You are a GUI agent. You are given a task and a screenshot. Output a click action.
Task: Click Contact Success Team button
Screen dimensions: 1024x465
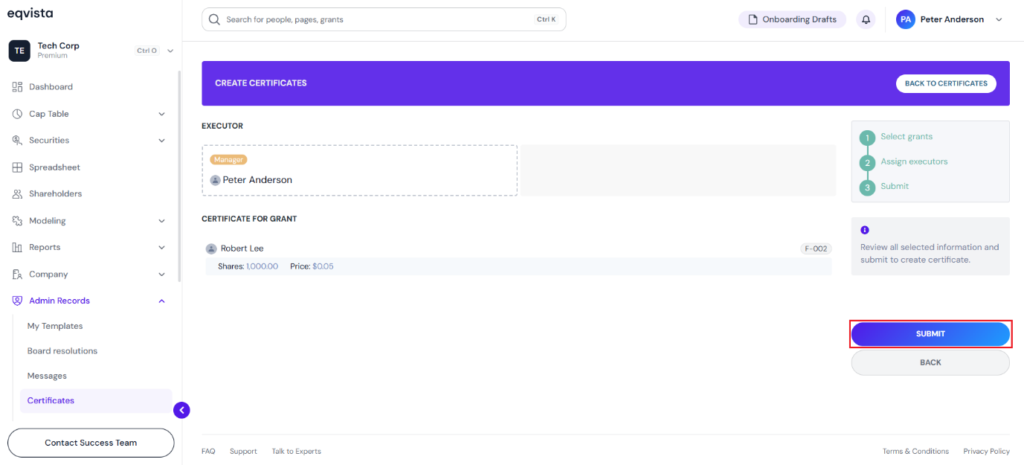91,443
